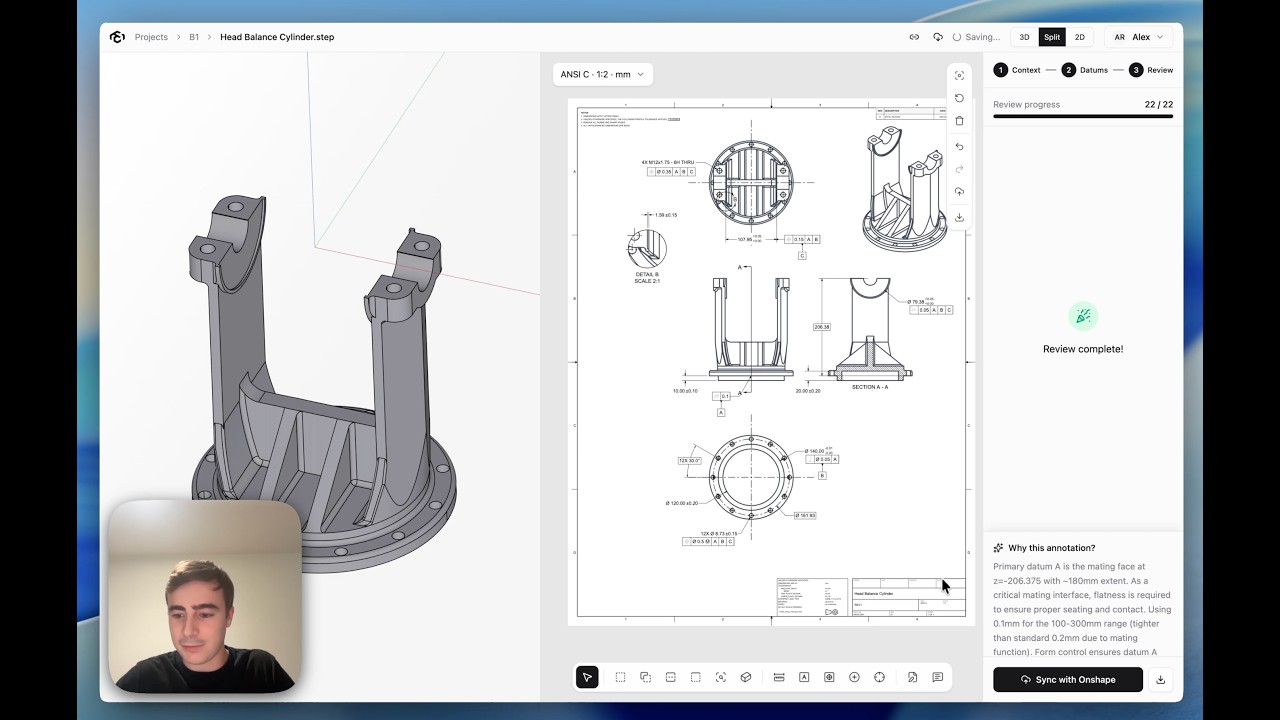The image size is (1280, 720).
Task: Click the Saving... status indicator
Action: point(976,37)
